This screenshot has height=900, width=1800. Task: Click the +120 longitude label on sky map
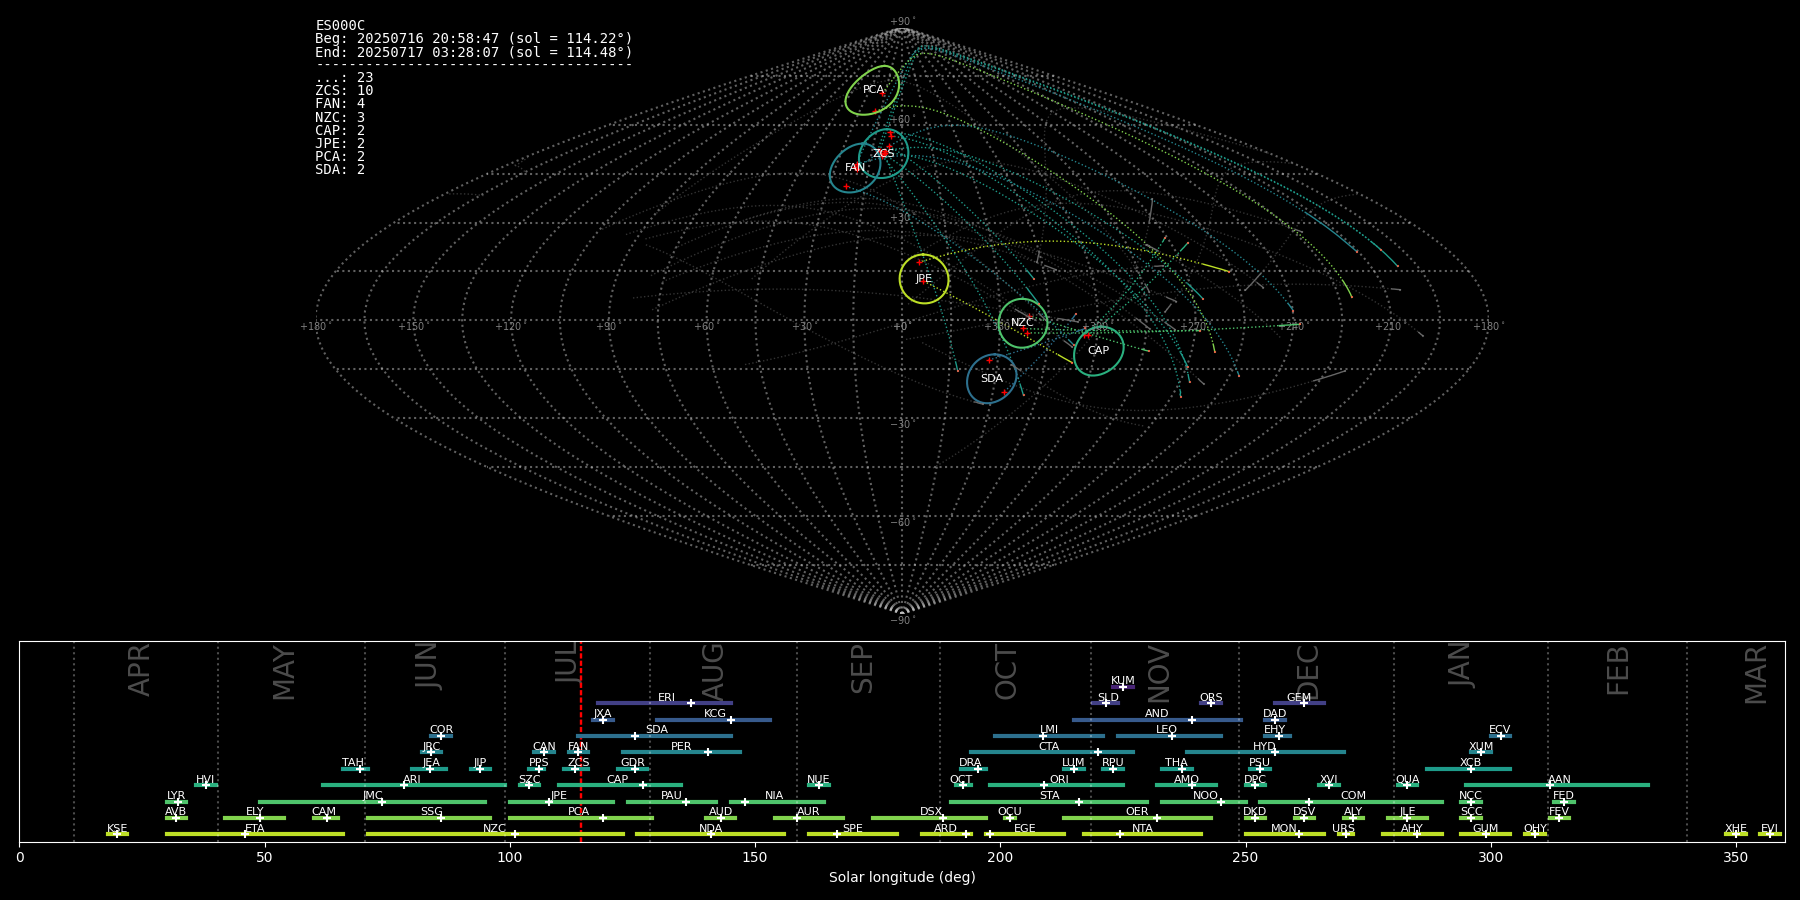coord(508,327)
